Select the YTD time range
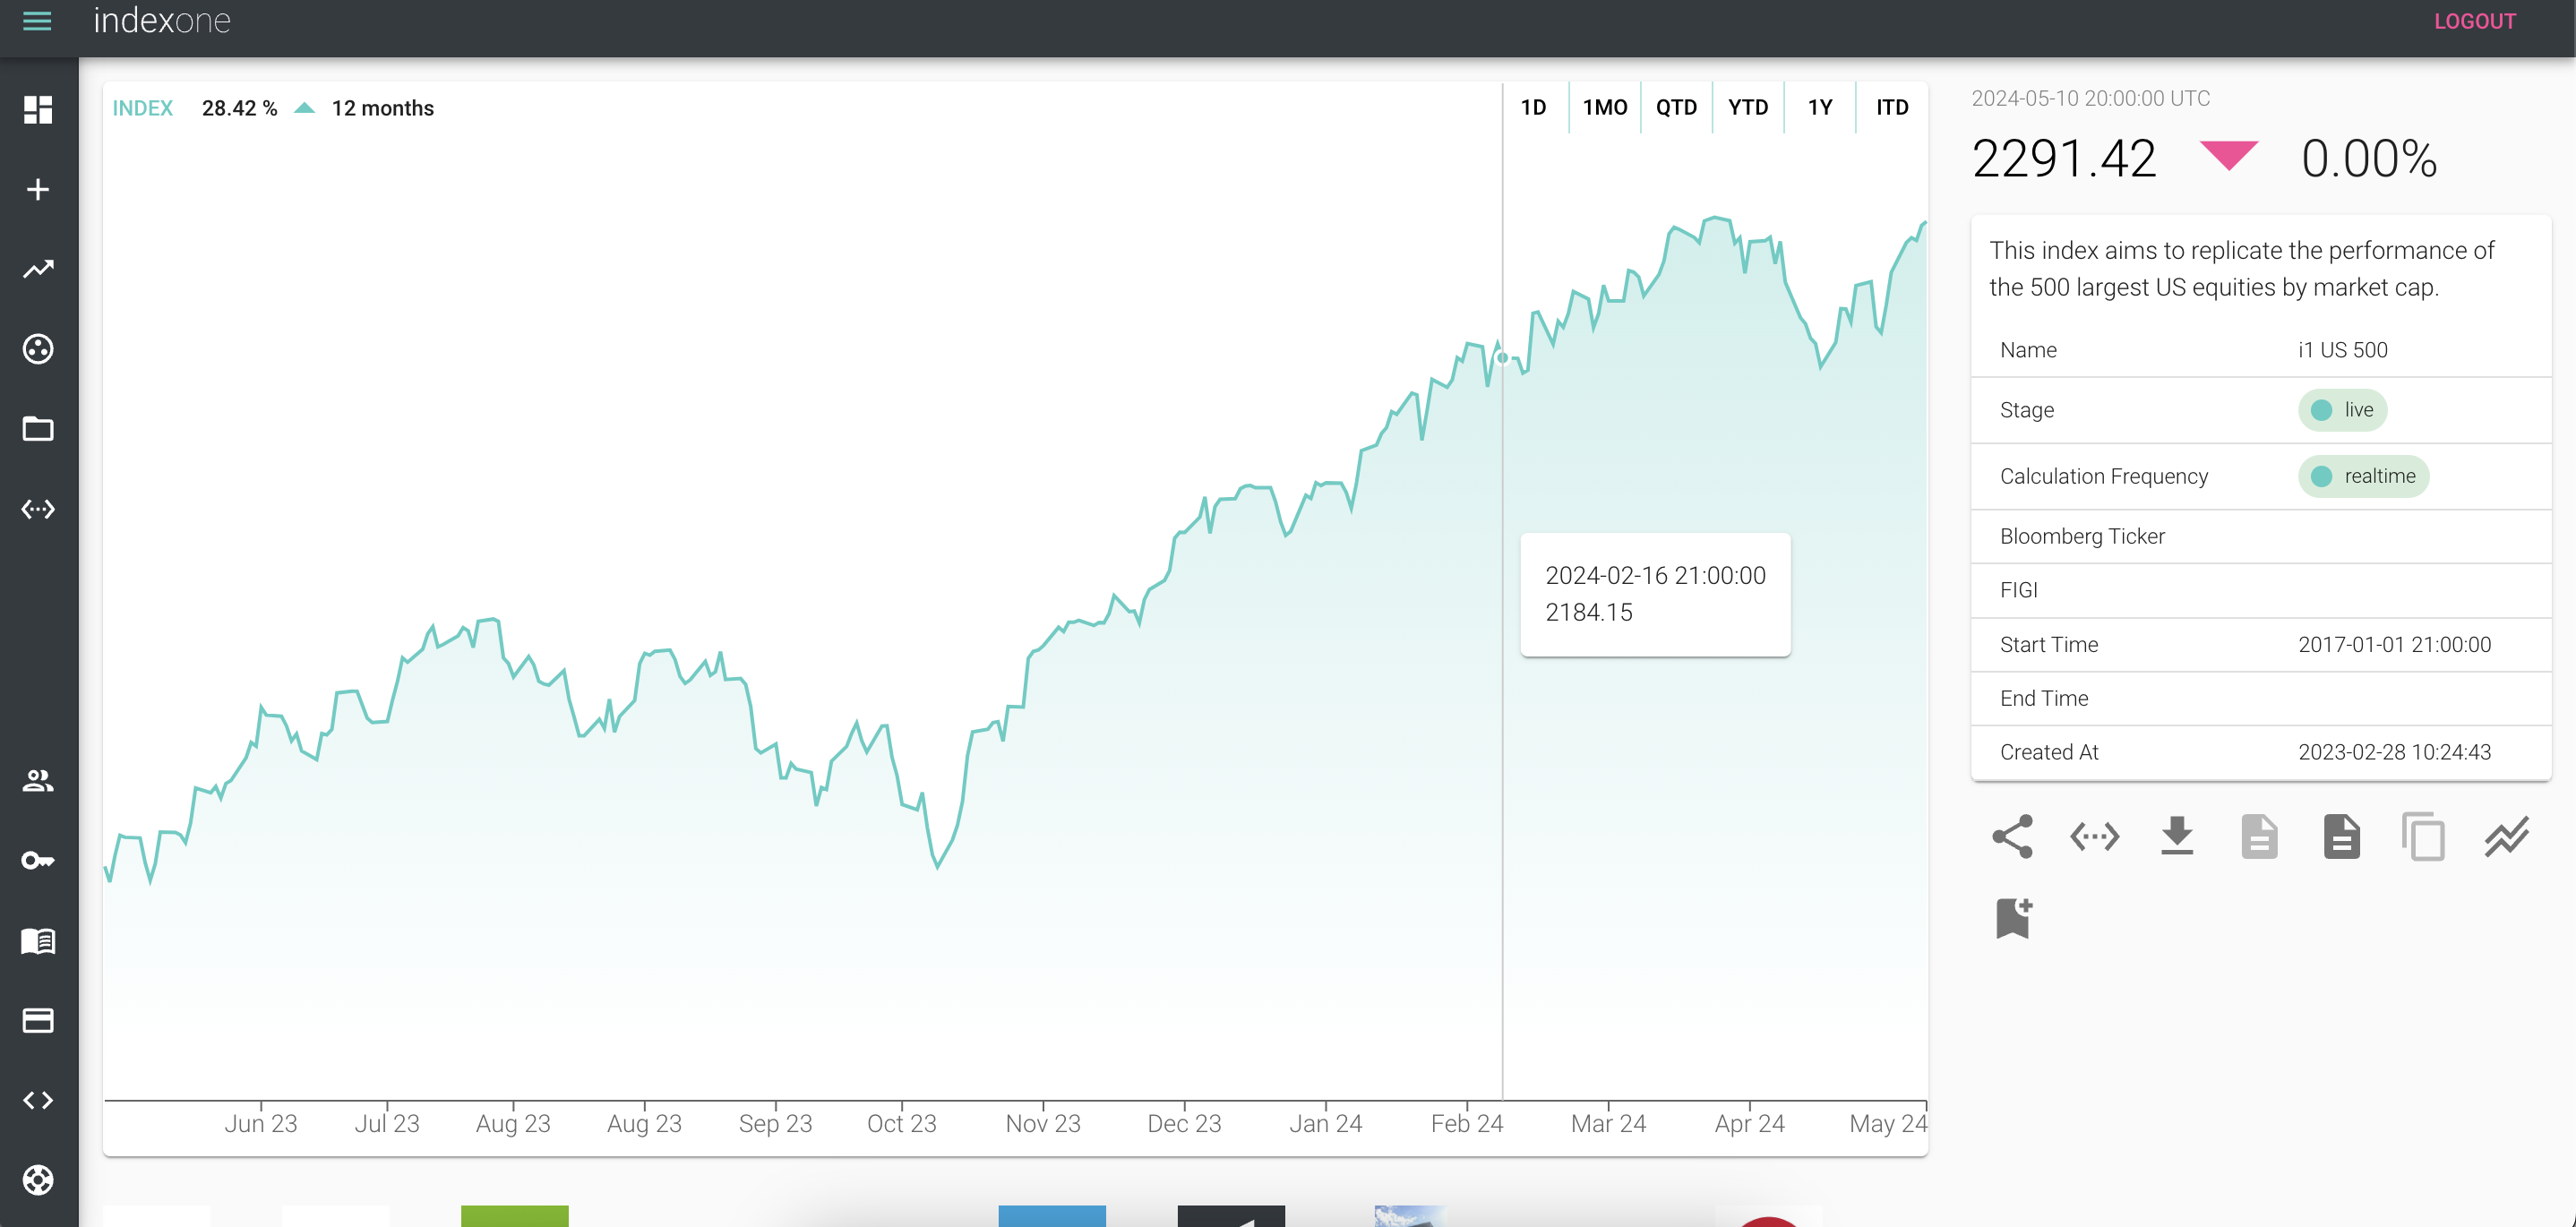The width and height of the screenshot is (2576, 1227). (1748, 107)
